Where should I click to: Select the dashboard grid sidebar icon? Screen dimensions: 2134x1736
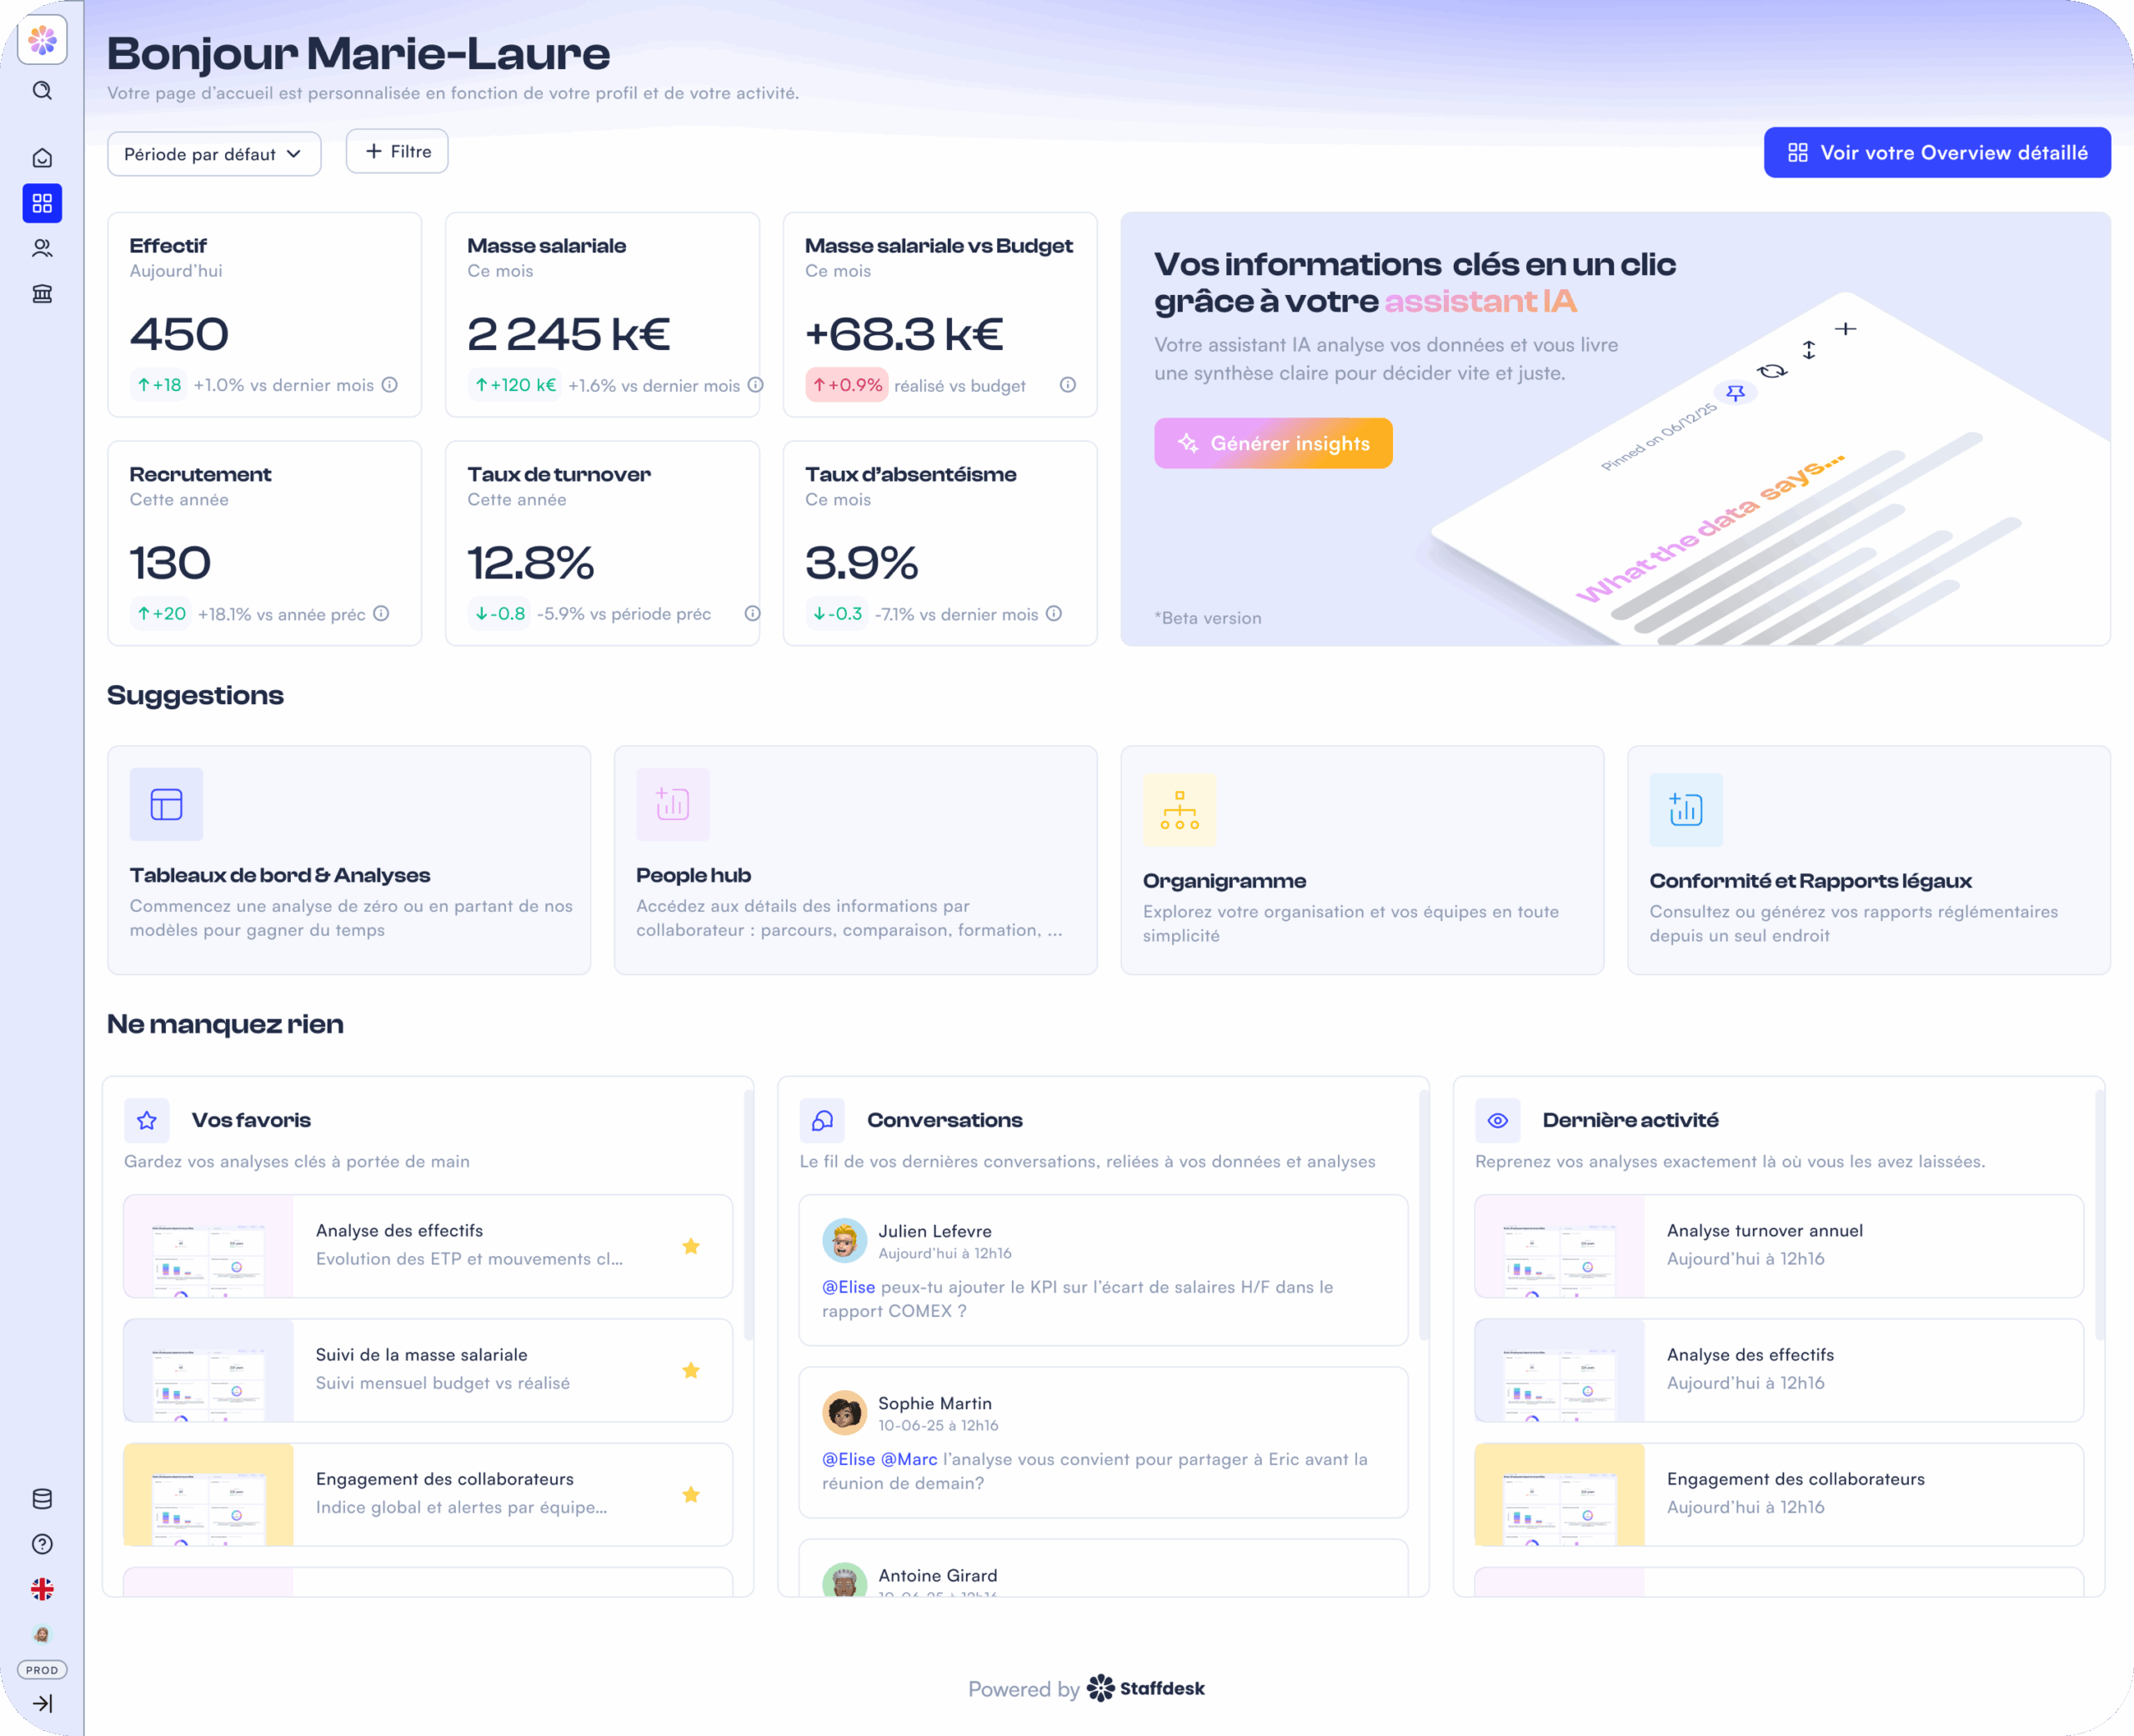[42, 204]
